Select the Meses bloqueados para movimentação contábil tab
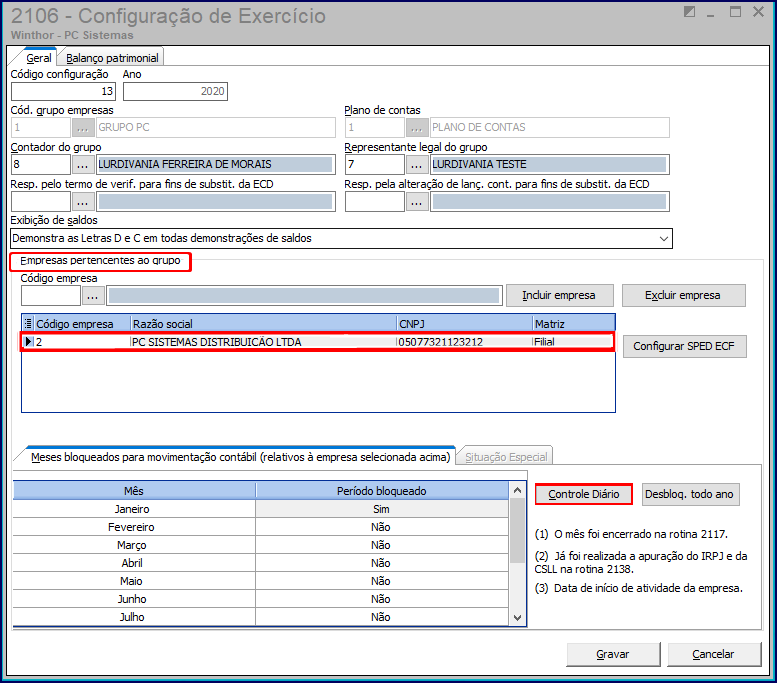 [240, 456]
